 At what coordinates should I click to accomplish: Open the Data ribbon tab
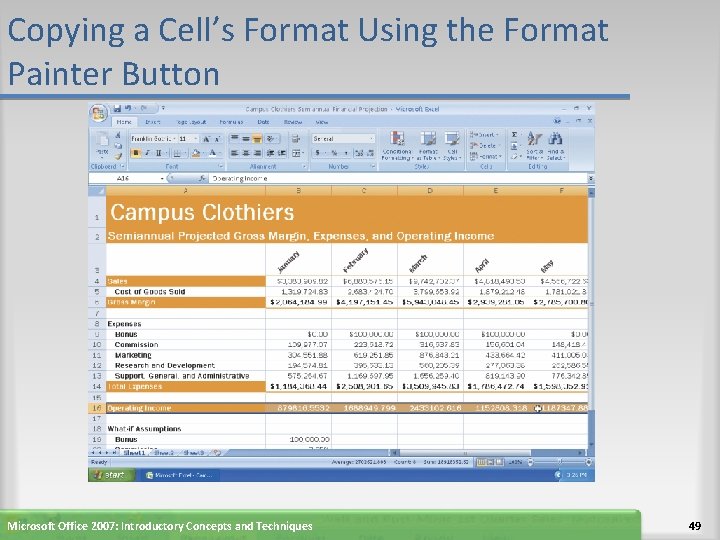click(263, 122)
